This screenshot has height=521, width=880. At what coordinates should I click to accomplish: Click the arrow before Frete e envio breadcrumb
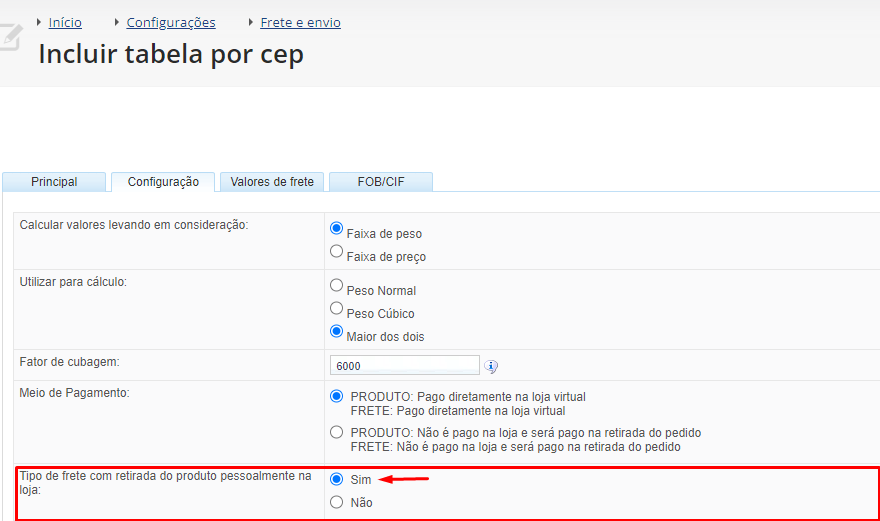click(x=251, y=22)
